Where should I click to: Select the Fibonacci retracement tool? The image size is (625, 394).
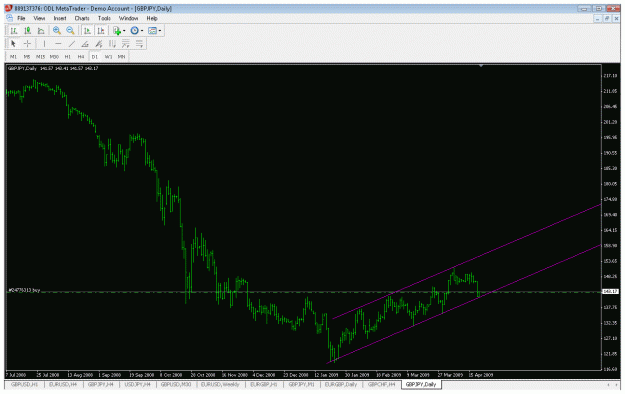click(139, 43)
